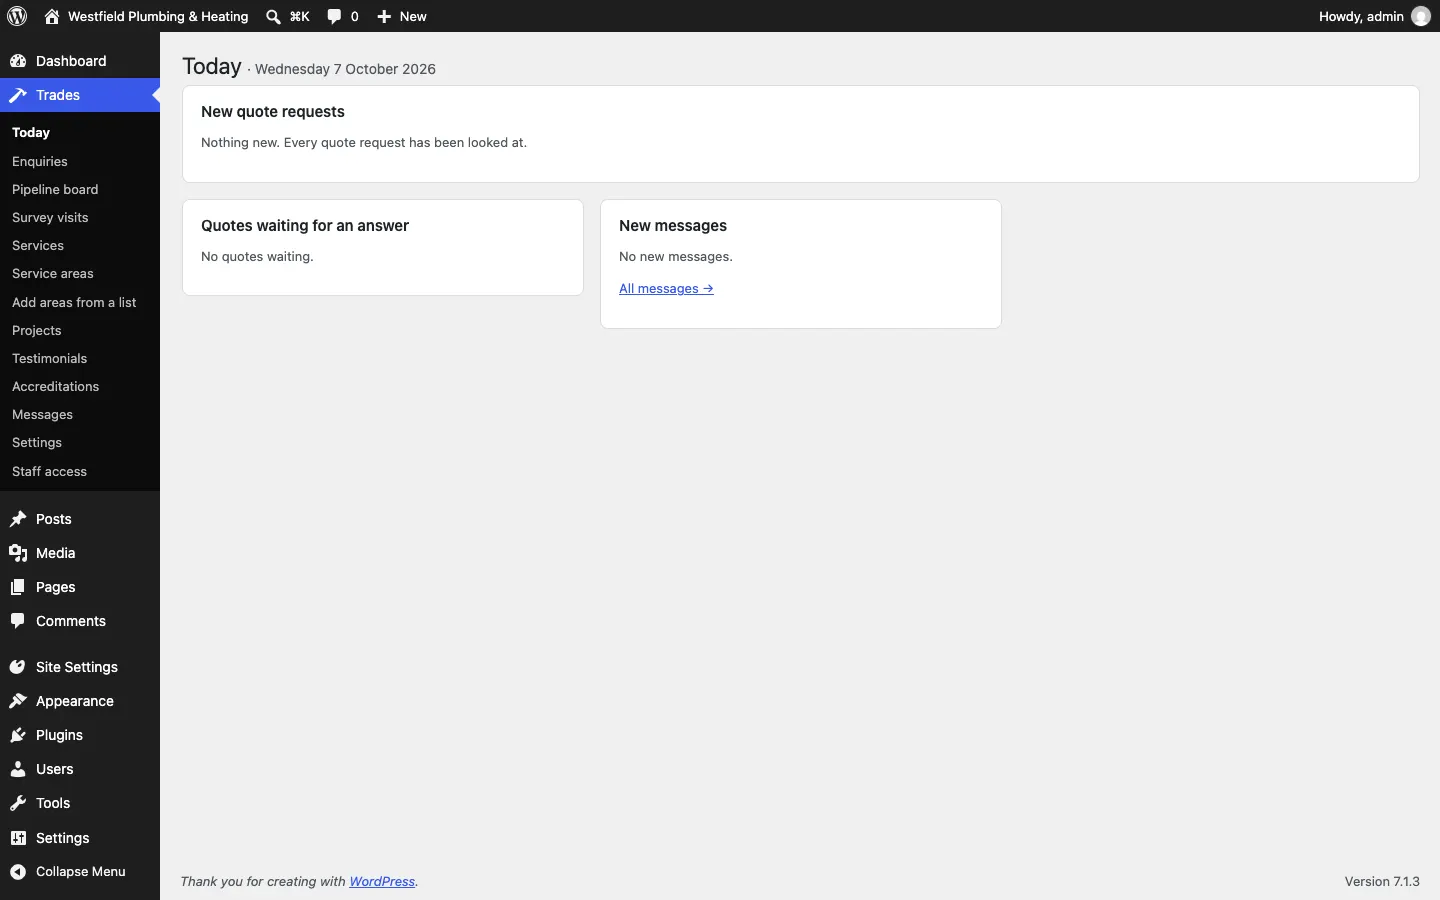This screenshot has height=900, width=1440.
Task: Visit the WordPress footer link
Action: click(382, 882)
